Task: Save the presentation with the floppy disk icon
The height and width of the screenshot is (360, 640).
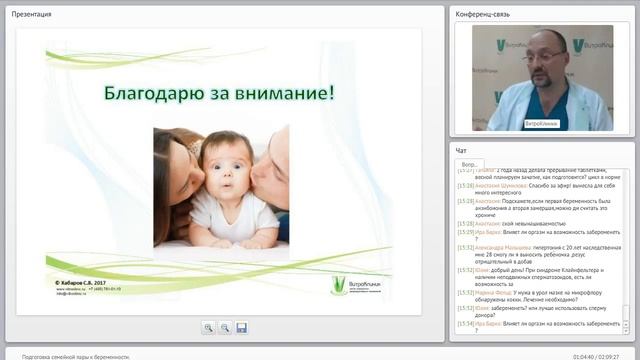Action: (x=242, y=328)
